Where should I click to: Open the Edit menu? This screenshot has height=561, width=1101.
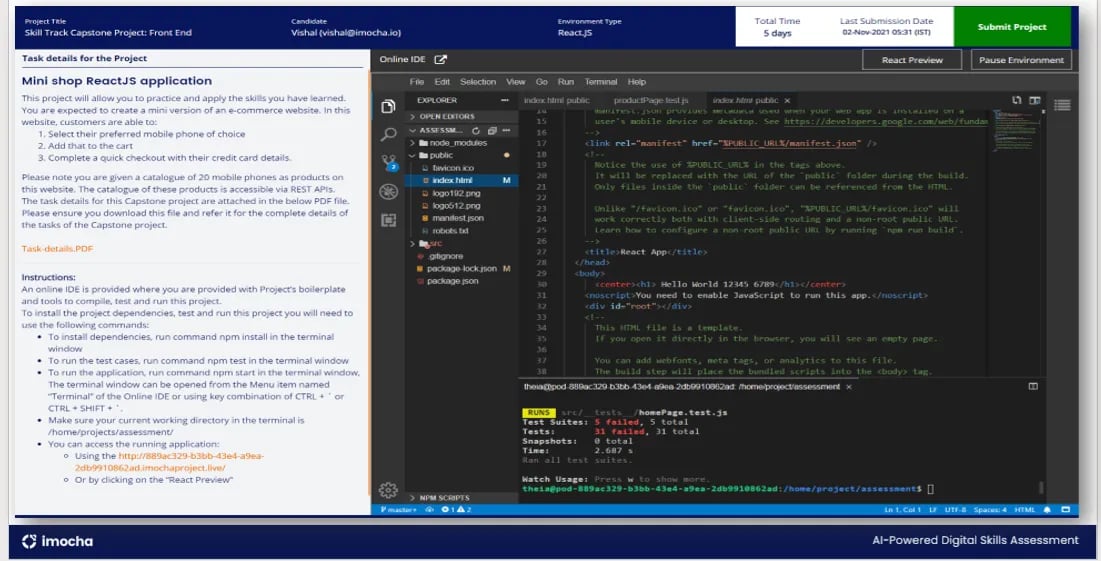[x=442, y=82]
